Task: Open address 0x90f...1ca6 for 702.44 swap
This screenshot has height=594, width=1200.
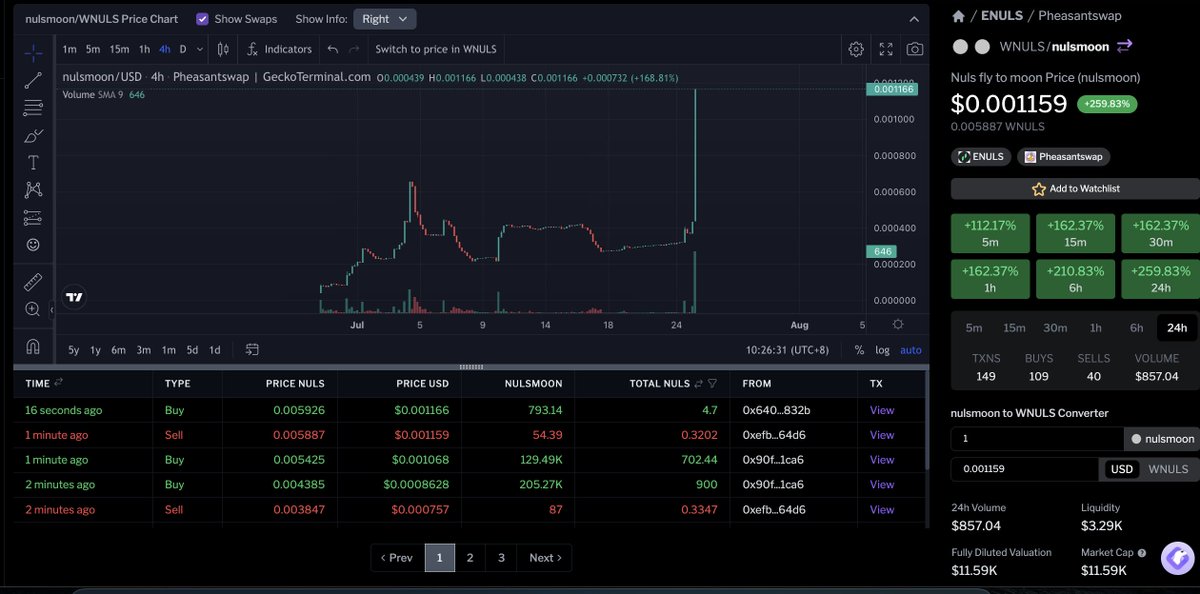Action: tap(774, 460)
